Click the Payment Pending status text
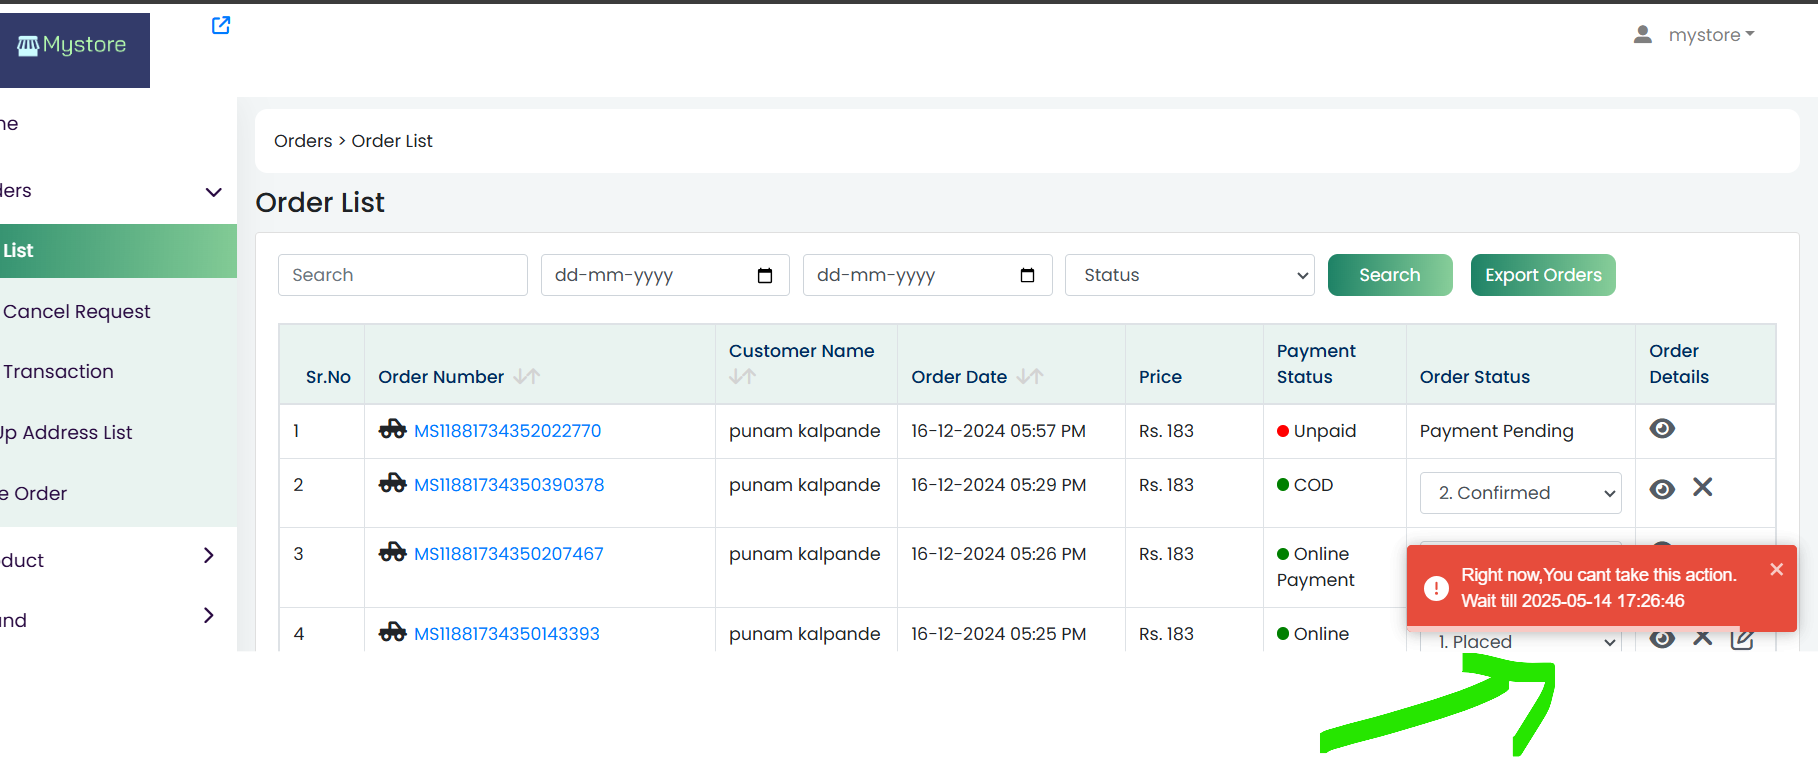Screen dimensions: 1818x758 [1496, 431]
